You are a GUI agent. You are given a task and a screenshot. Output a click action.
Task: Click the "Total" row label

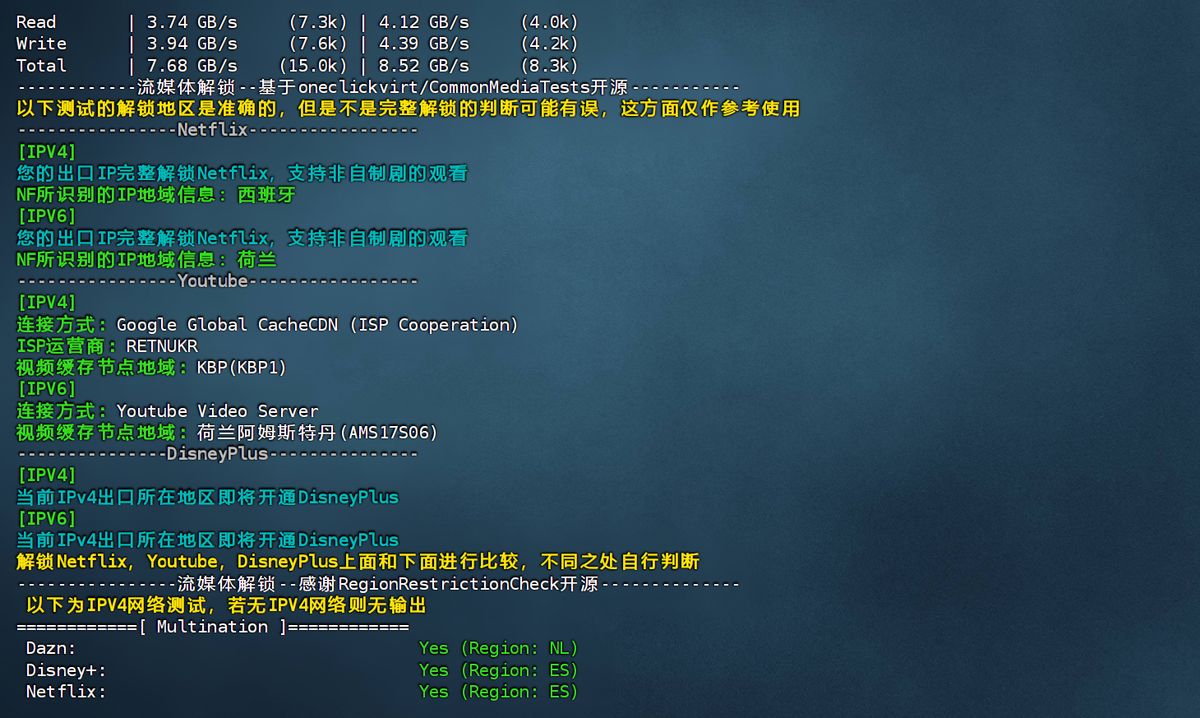41,66
